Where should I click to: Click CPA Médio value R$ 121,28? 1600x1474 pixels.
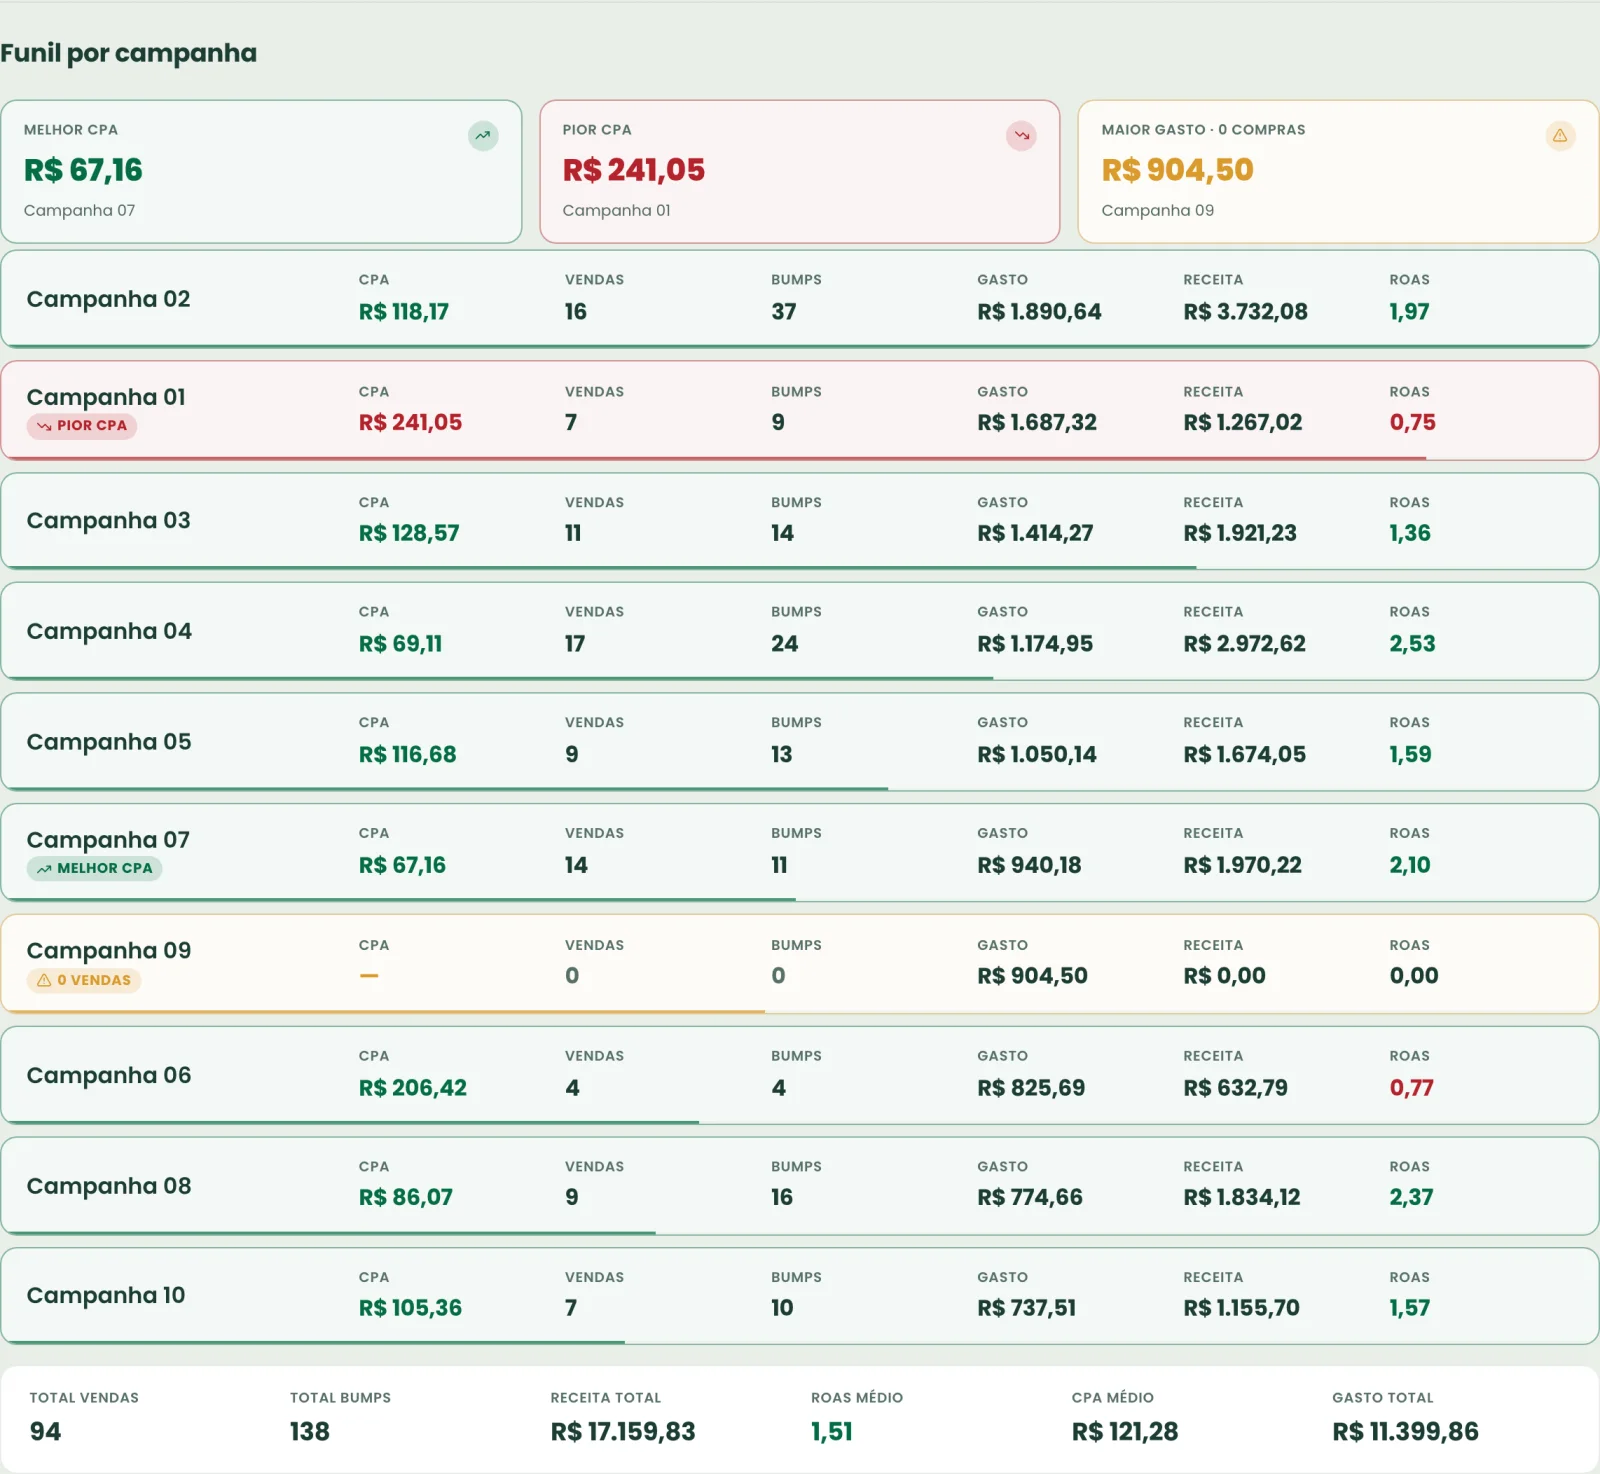[1125, 1432]
